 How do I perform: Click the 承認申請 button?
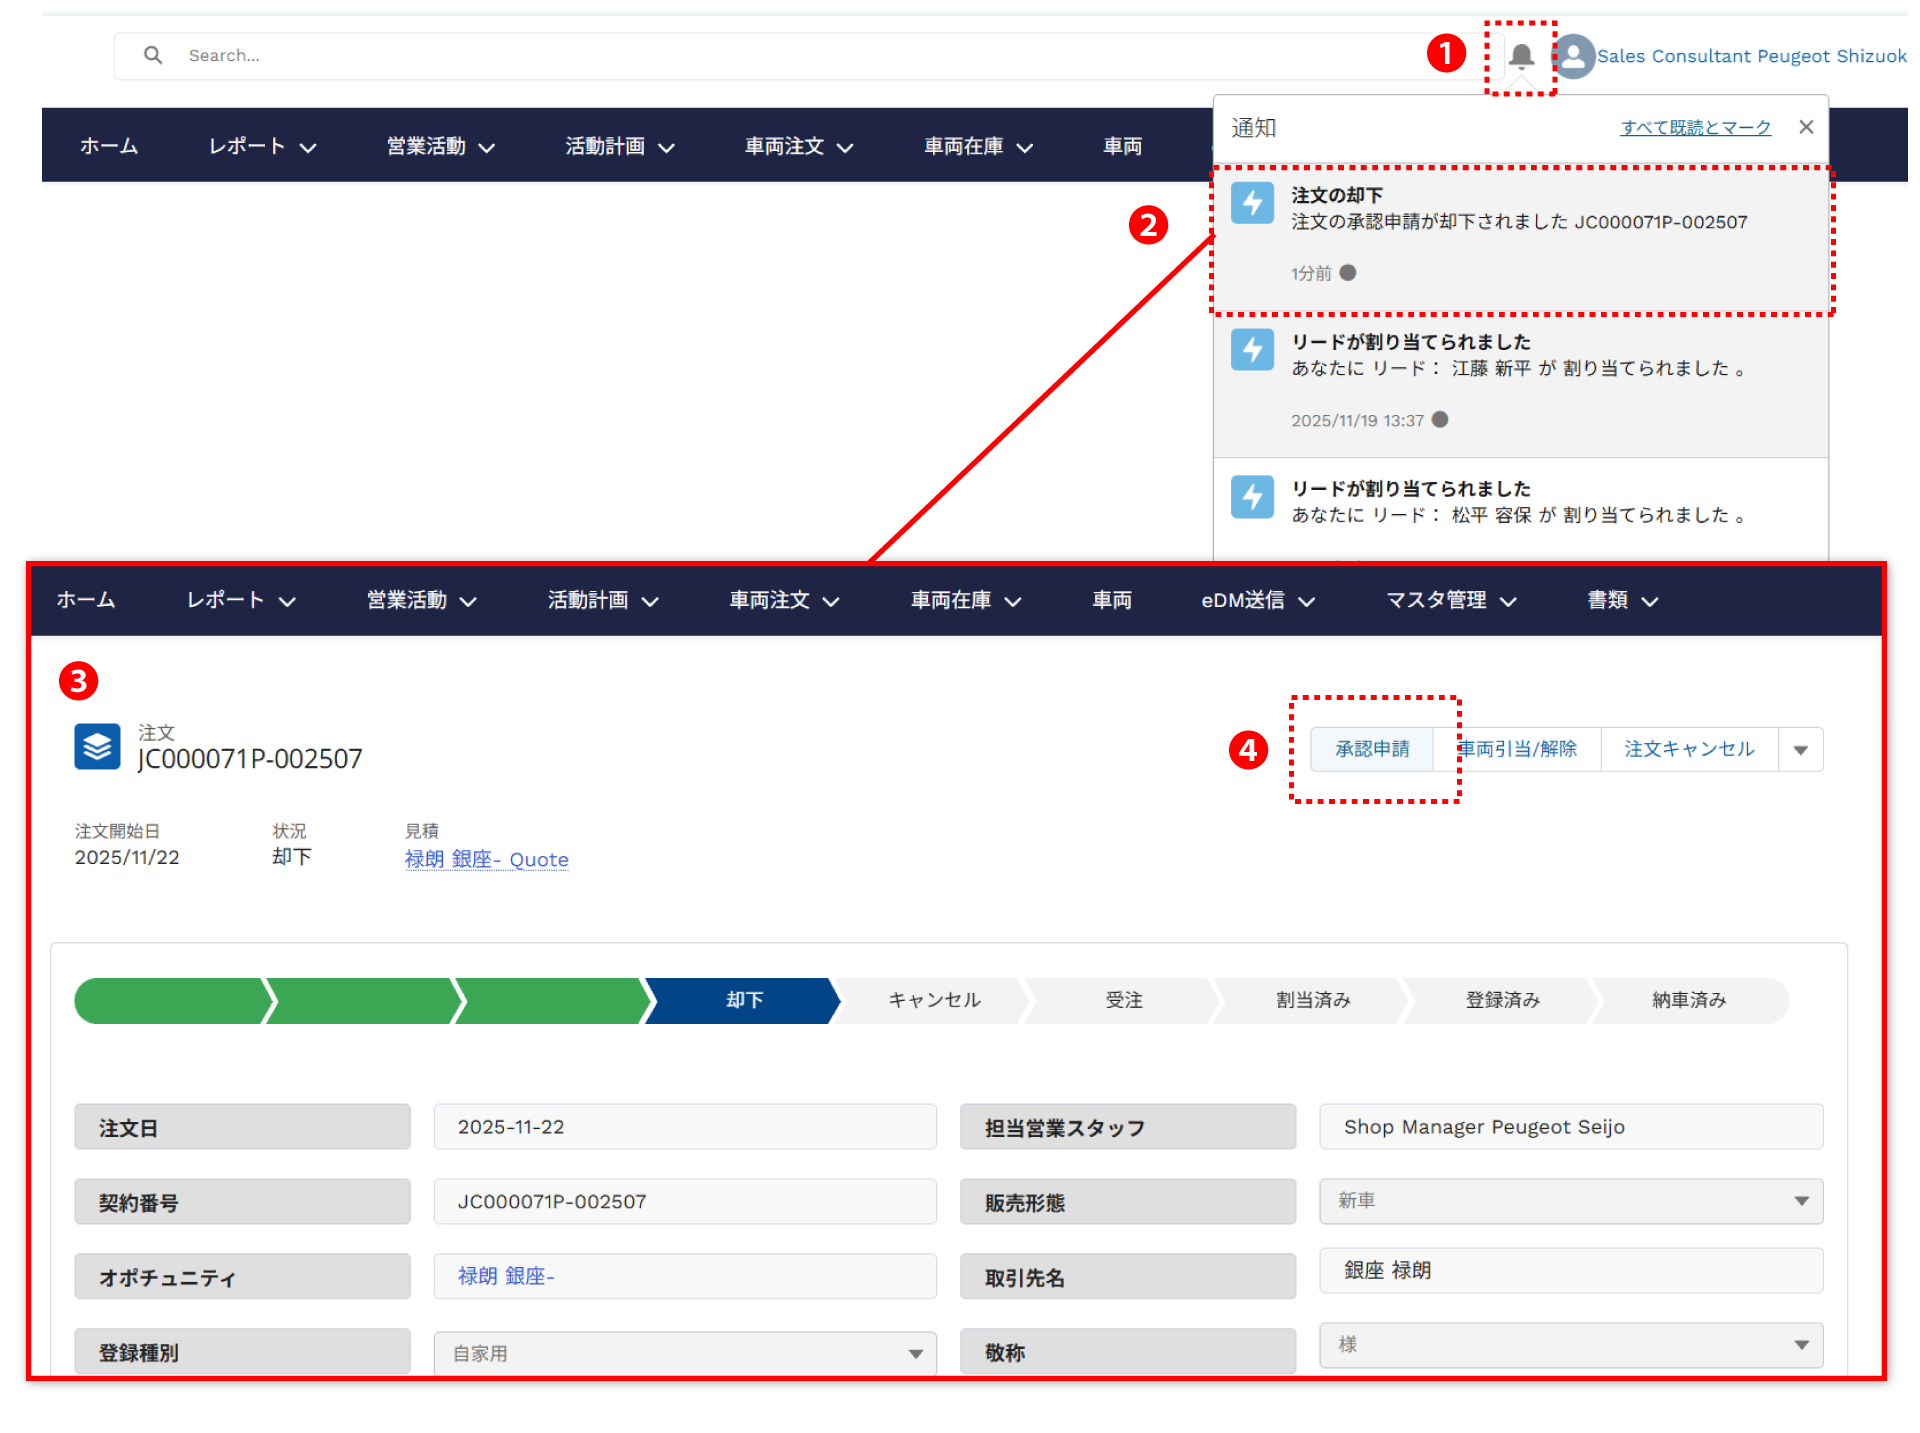point(1372,749)
